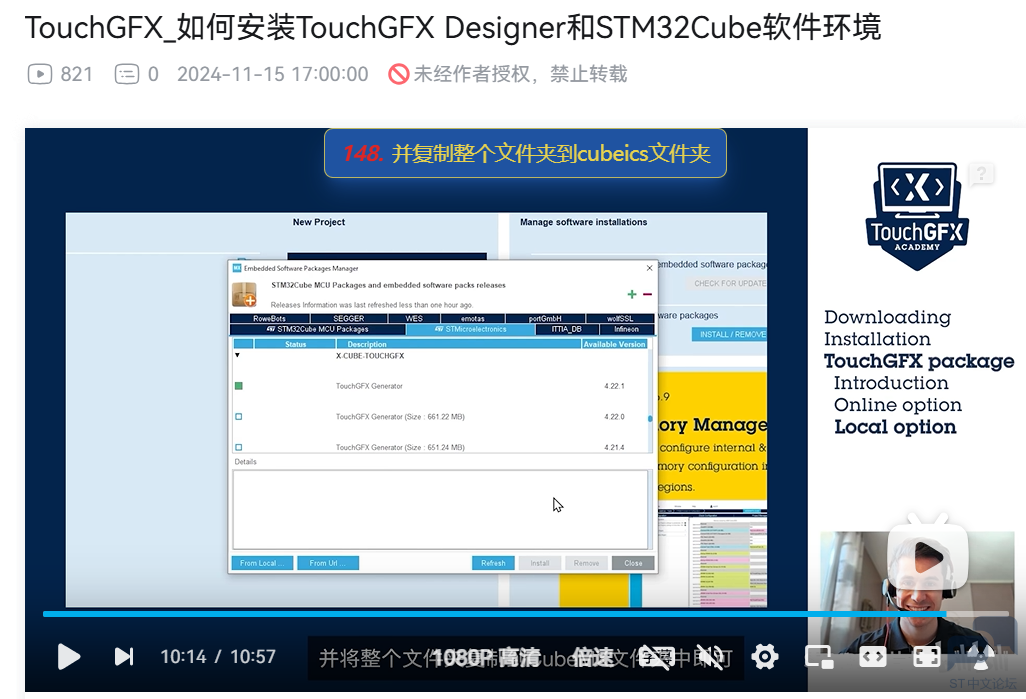Select the STMicroelectronics tab

[470, 329]
